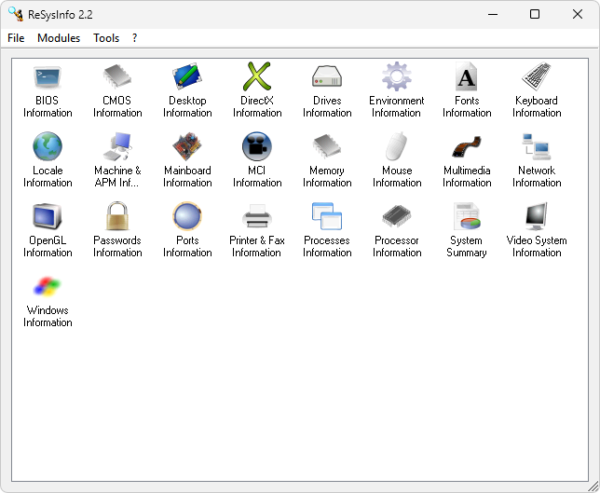600x493 pixels.
Task: Select the Locale Information globe icon
Action: tap(47, 148)
